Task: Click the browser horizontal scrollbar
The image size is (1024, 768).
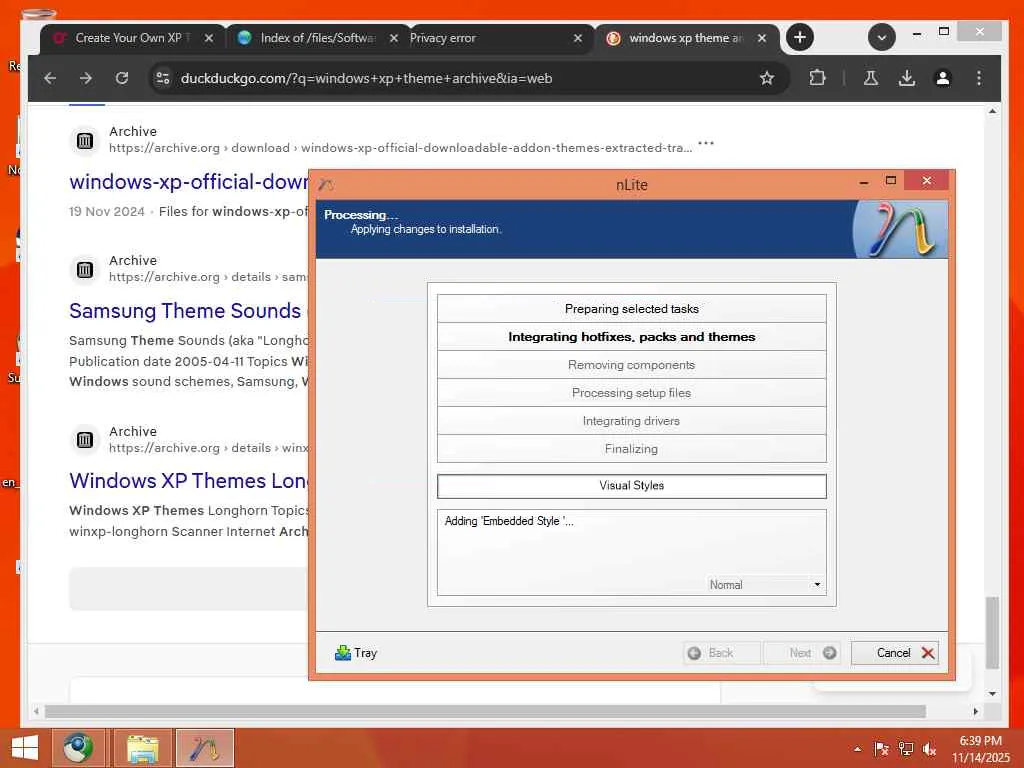Action: (x=485, y=711)
